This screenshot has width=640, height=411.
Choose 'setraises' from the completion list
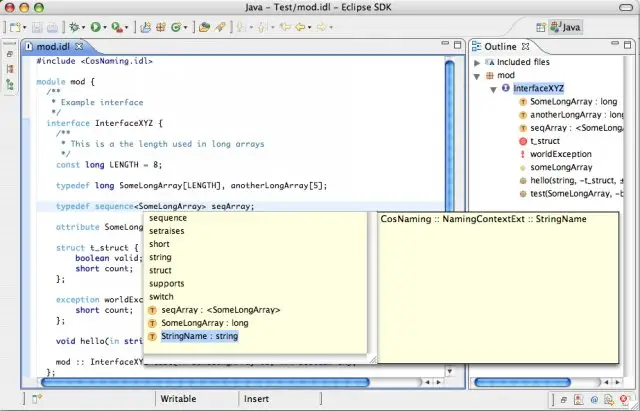(x=167, y=231)
